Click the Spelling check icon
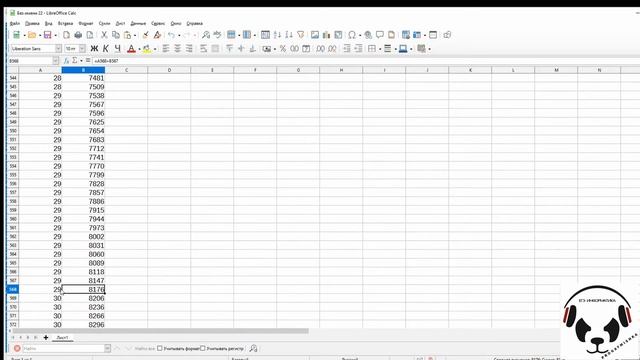 pos(218,35)
